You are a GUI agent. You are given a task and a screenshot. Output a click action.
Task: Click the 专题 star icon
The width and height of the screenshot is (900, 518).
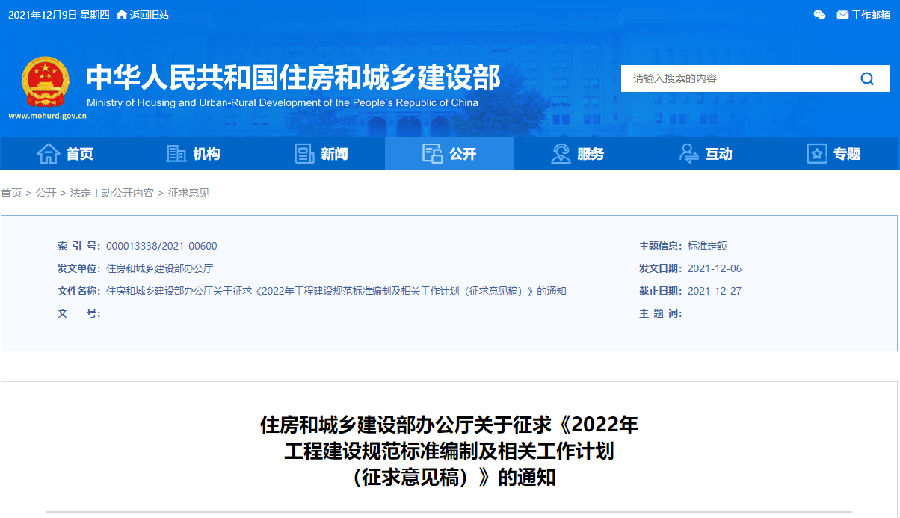817,153
